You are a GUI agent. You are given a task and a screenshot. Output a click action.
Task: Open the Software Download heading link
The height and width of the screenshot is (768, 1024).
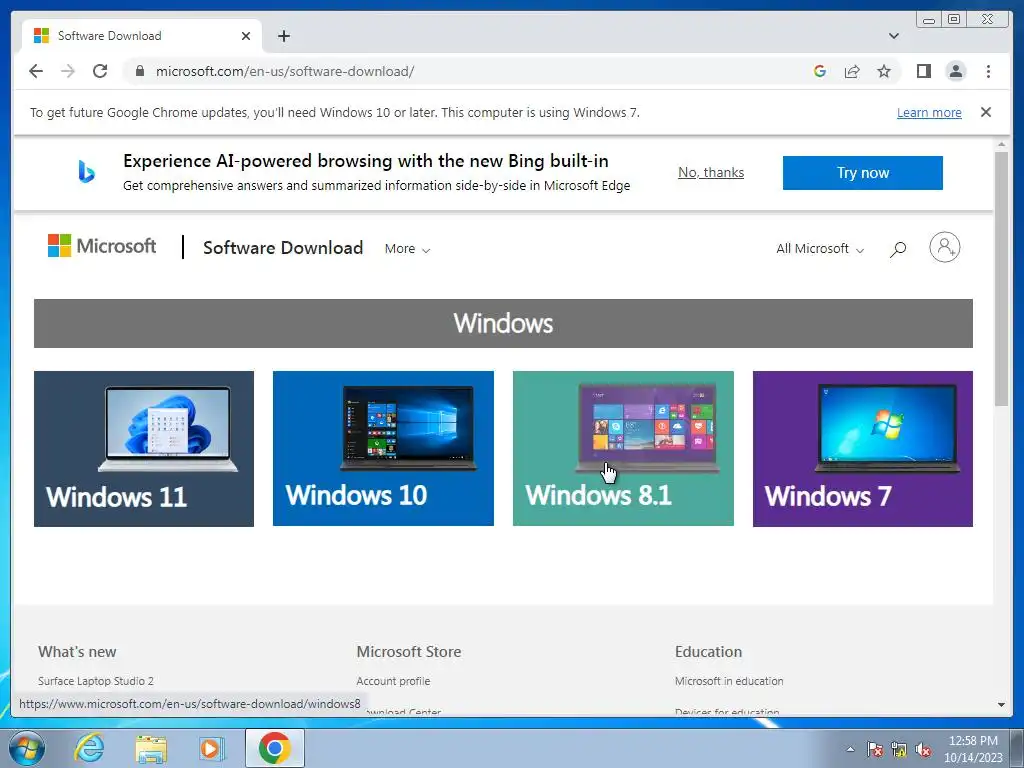click(x=283, y=248)
